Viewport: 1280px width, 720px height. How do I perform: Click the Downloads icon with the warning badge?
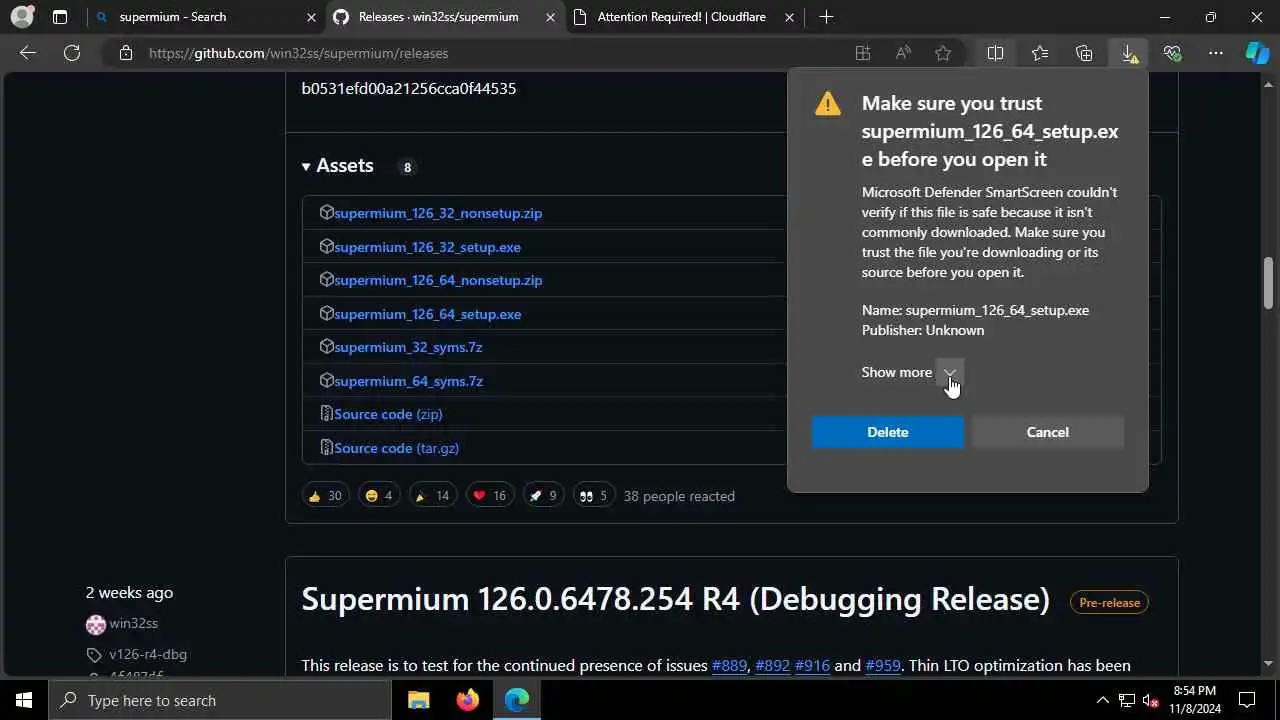pos(1129,53)
